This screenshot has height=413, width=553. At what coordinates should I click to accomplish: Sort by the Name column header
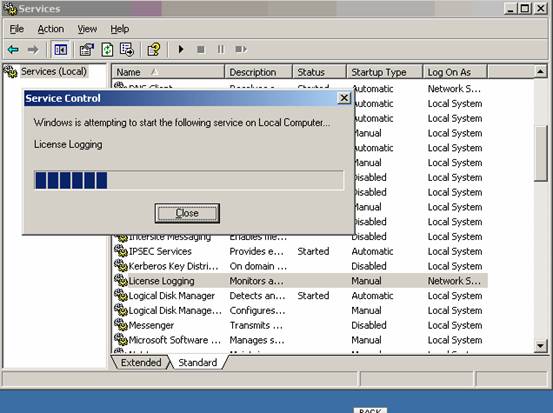pos(168,72)
